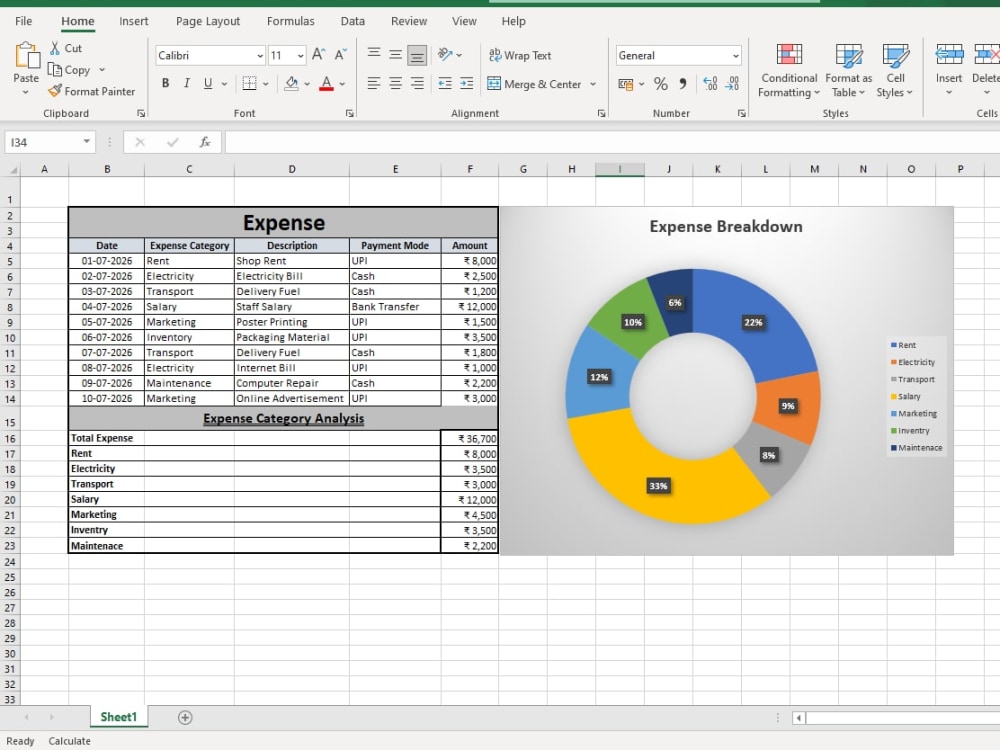Open the General number format dropdown
Screen dimensions: 1000x750
tap(736, 55)
